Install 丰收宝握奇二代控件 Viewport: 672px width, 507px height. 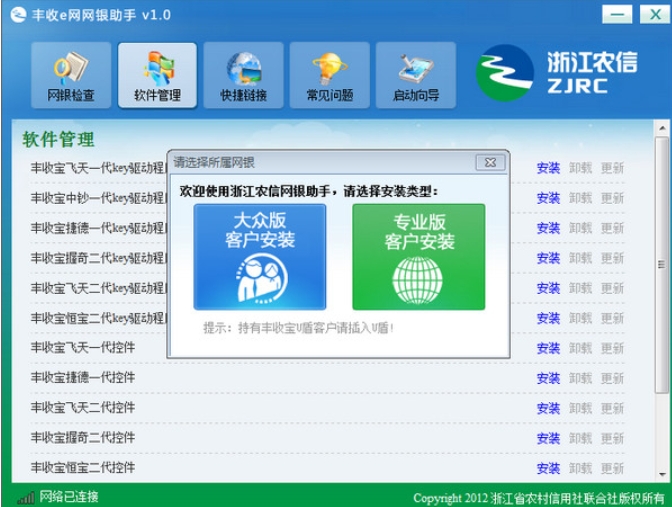pos(548,438)
